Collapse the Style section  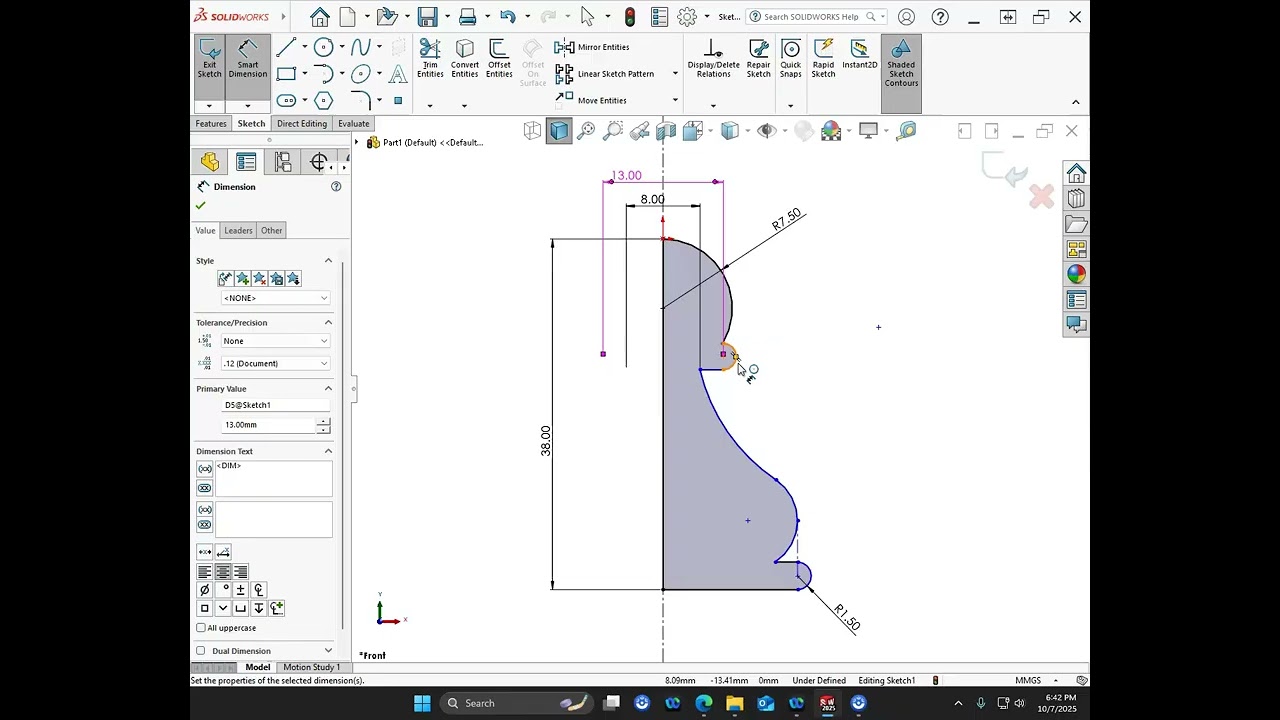(328, 261)
